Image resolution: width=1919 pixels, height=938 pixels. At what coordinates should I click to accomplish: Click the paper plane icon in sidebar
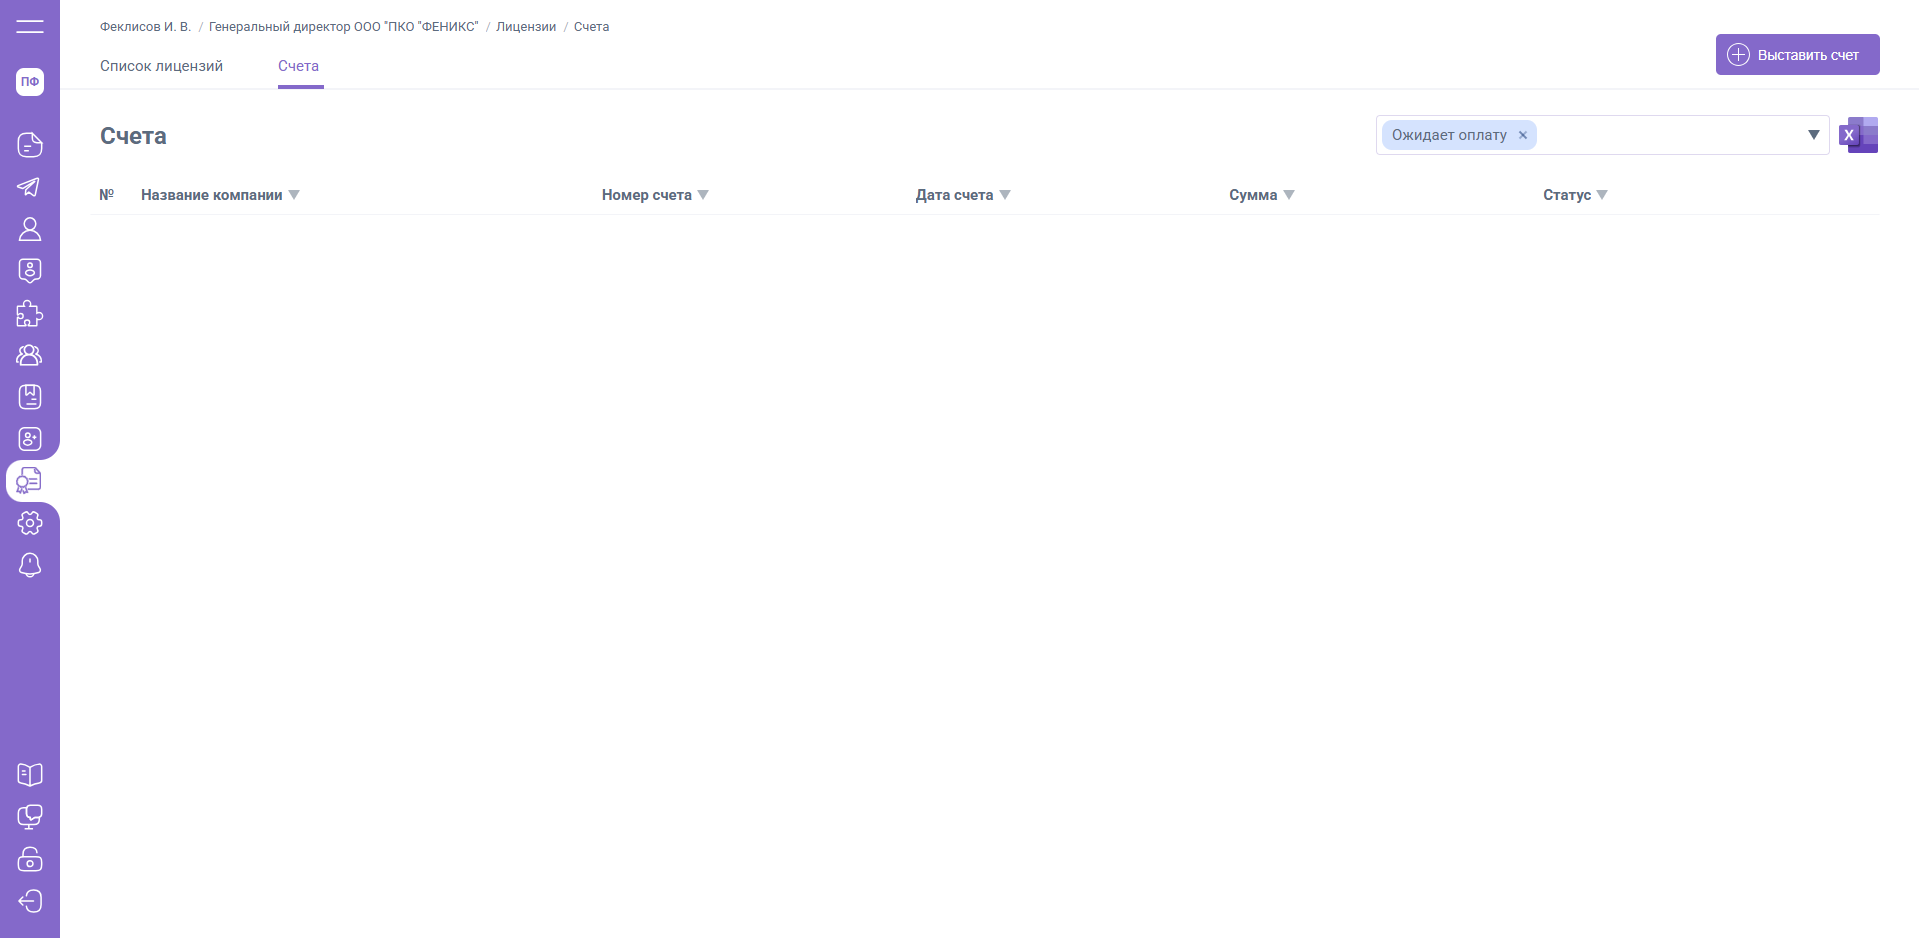point(30,187)
